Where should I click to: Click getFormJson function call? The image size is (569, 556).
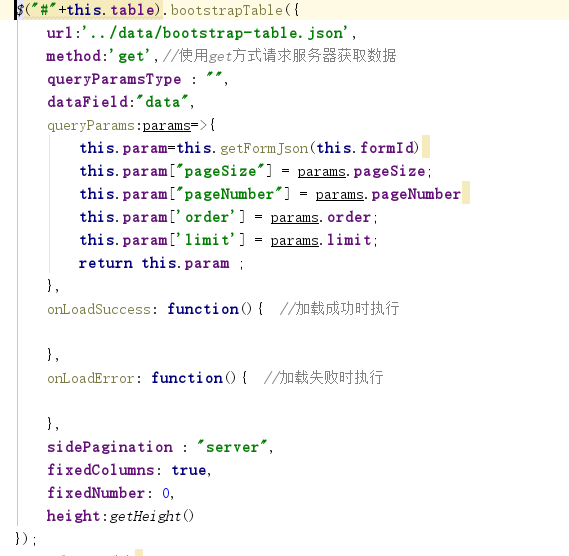(x=264, y=148)
